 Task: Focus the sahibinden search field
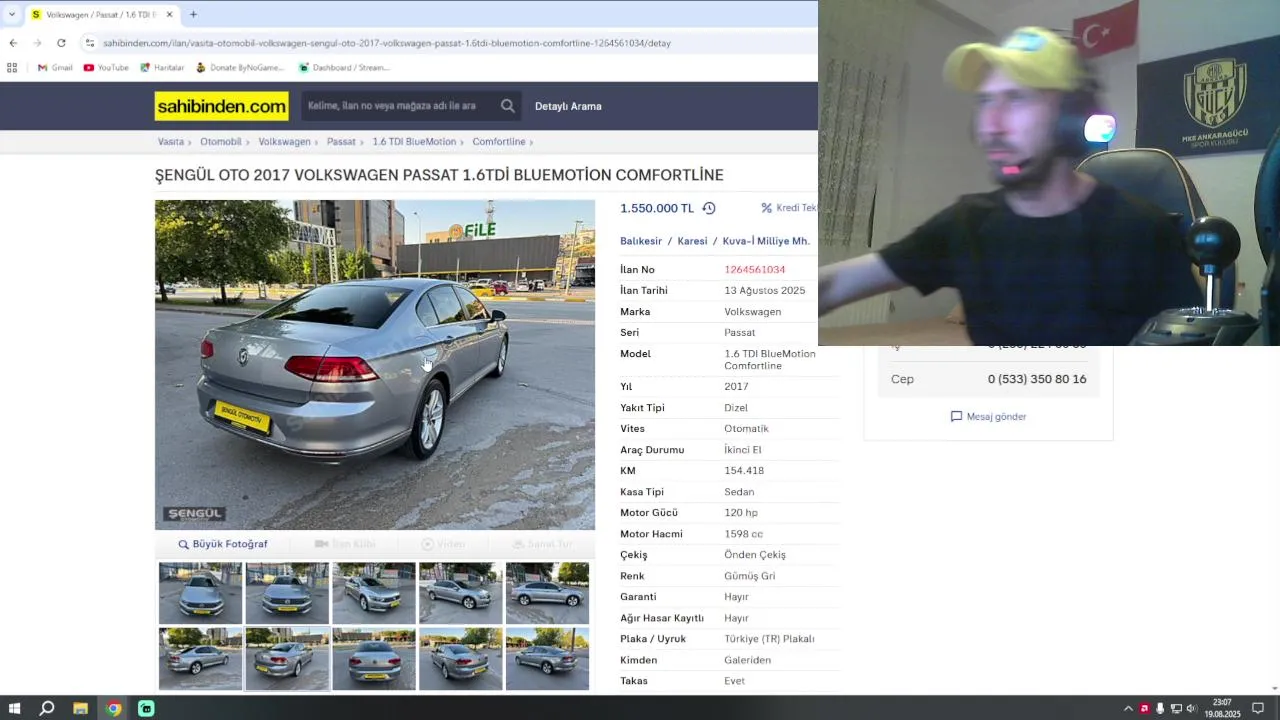click(397, 106)
